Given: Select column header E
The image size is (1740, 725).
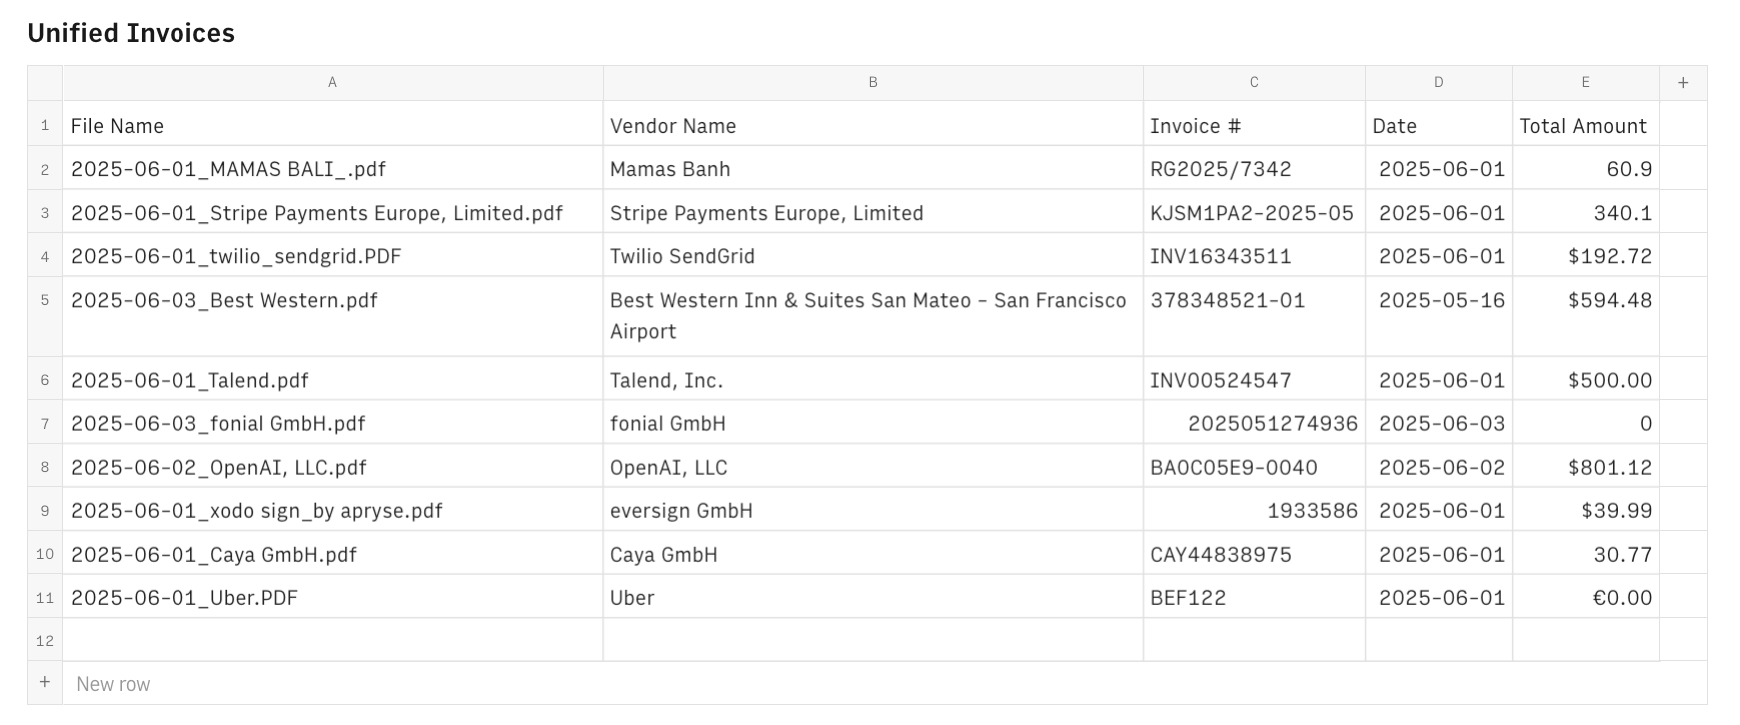Looking at the screenshot, I should coord(1585,82).
